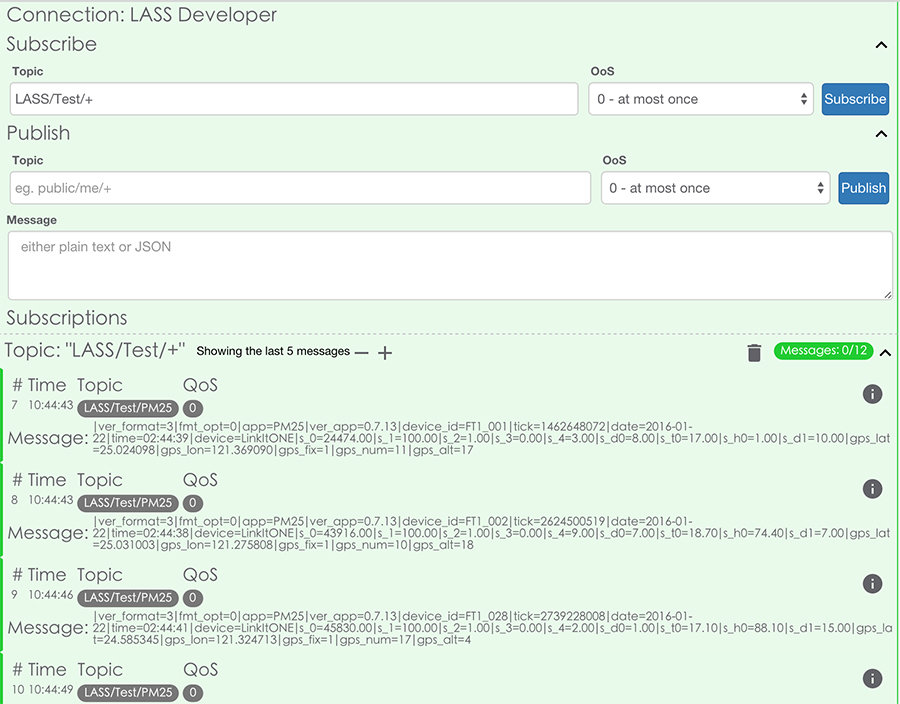The height and width of the screenshot is (704, 900).
Task: Click message text with device_id=FT1_001
Action: tap(491, 438)
